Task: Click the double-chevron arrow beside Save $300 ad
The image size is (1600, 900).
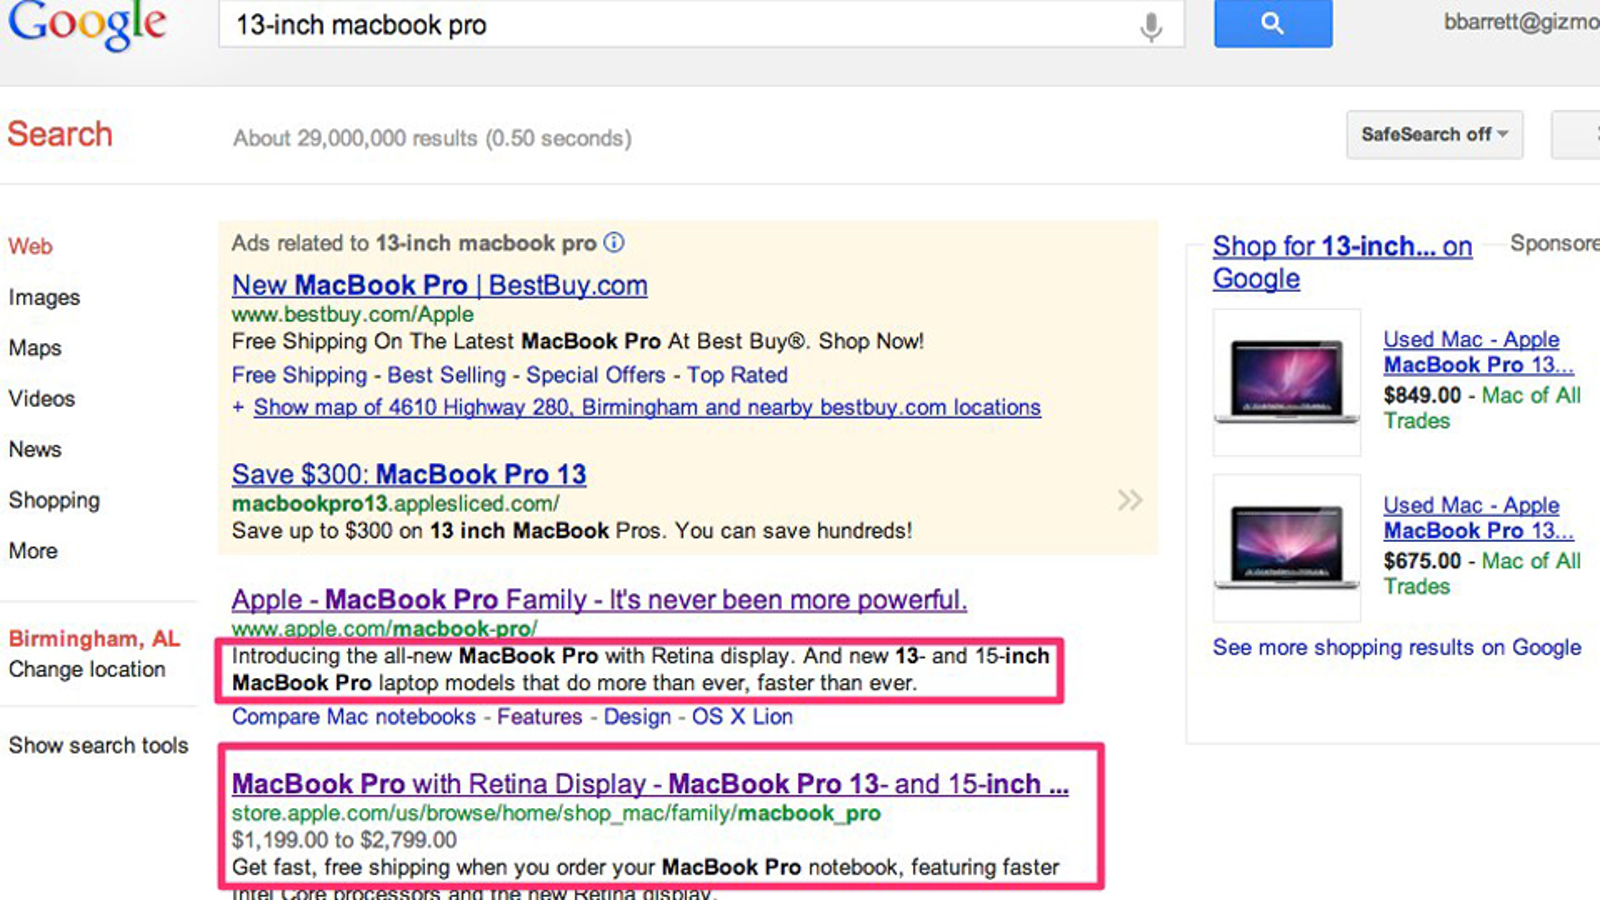Action: click(x=1130, y=500)
